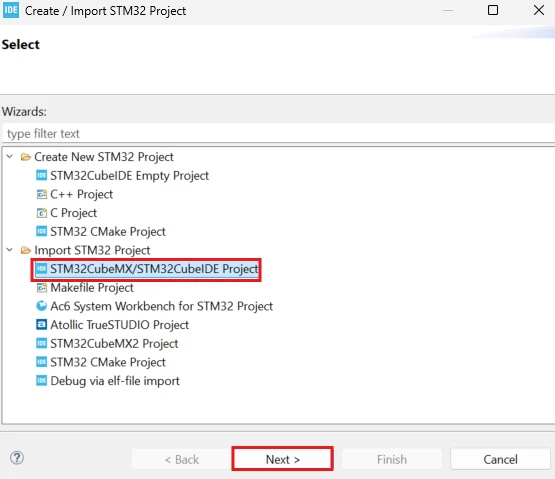Pick STM32CubeMX2 Project import
This screenshot has width=555, height=479.
(114, 343)
